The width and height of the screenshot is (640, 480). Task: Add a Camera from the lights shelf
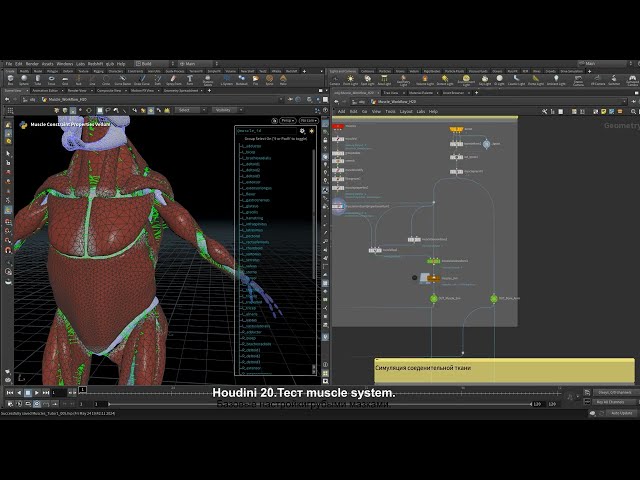(335, 80)
